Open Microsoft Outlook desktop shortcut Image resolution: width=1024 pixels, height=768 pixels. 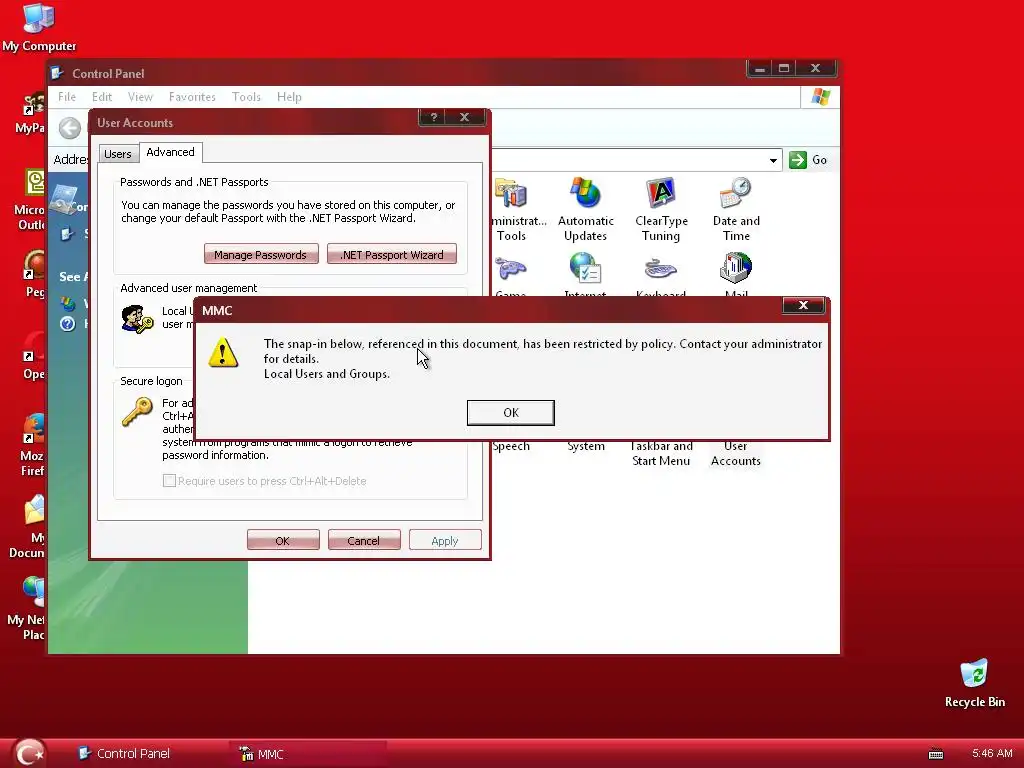coord(30,200)
